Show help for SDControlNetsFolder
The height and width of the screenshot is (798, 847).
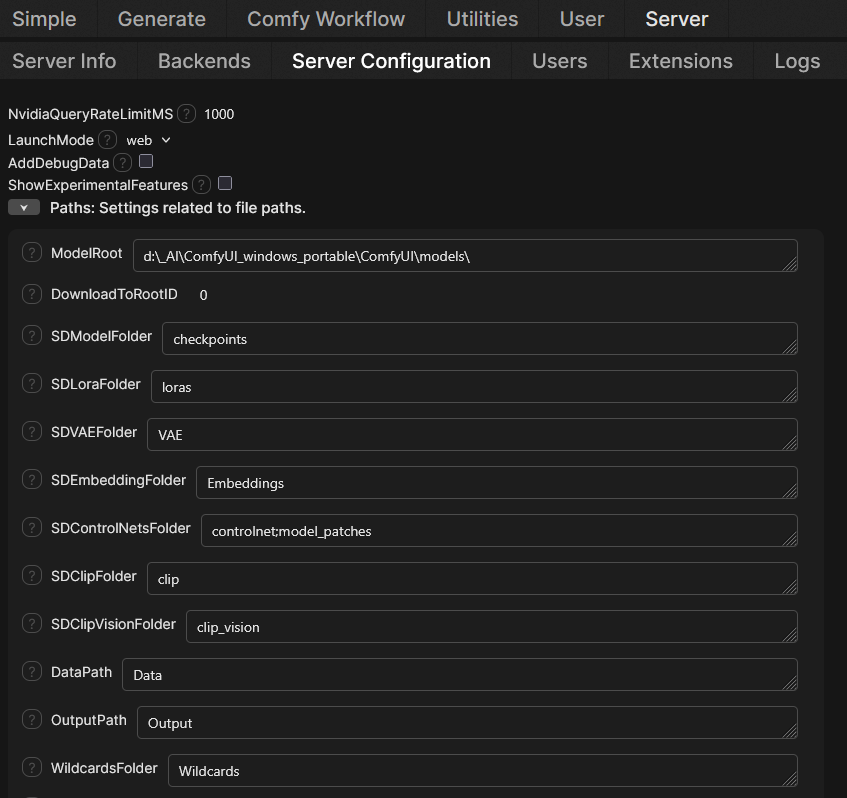(x=32, y=528)
